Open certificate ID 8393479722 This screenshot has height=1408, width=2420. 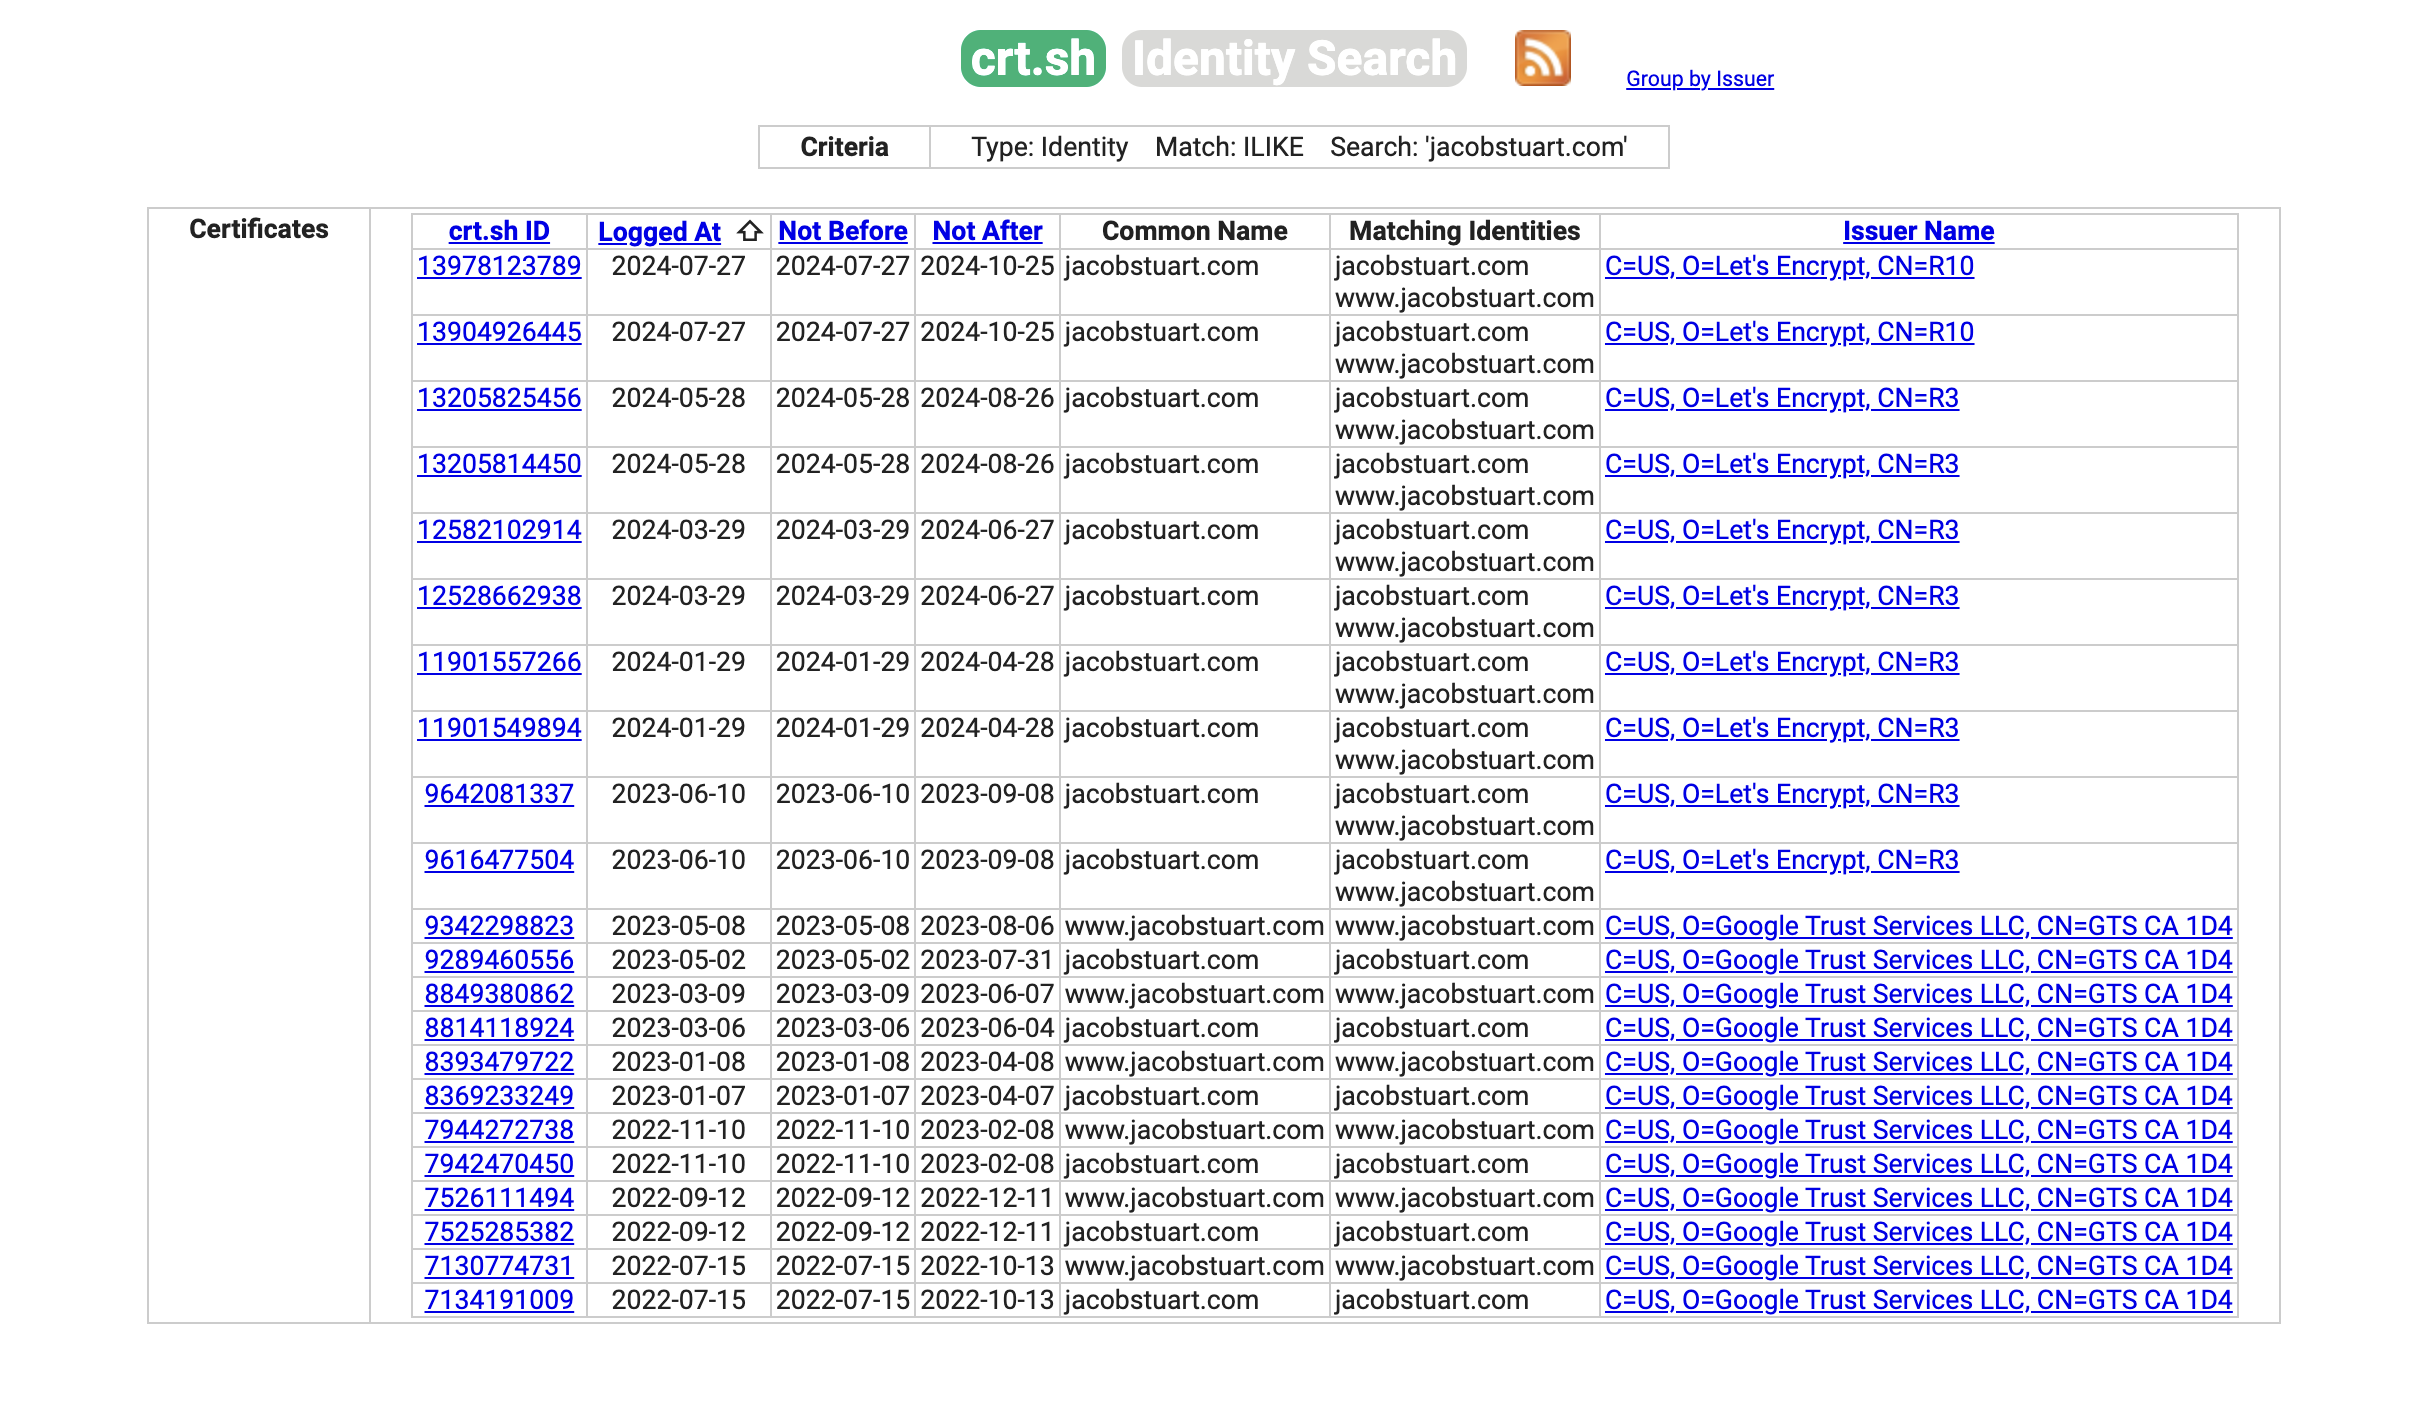pos(499,1062)
